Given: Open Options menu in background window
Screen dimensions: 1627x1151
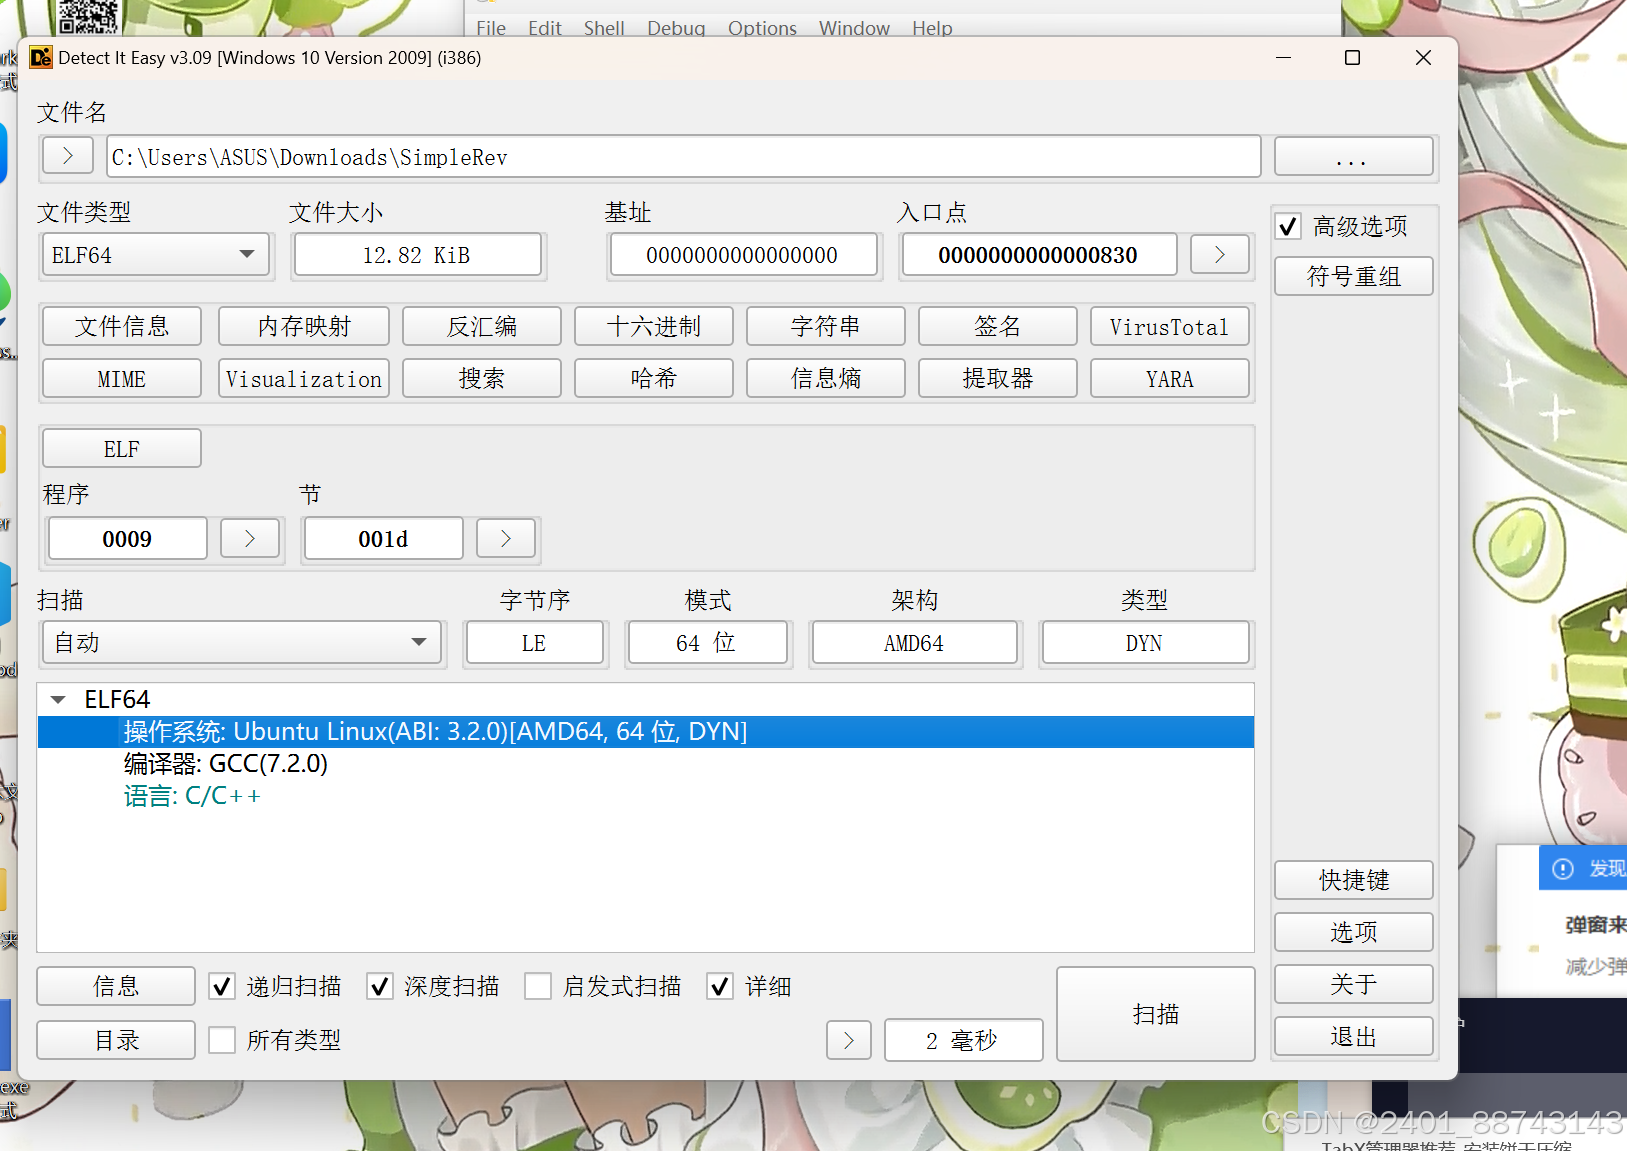Looking at the screenshot, I should coord(762,28).
